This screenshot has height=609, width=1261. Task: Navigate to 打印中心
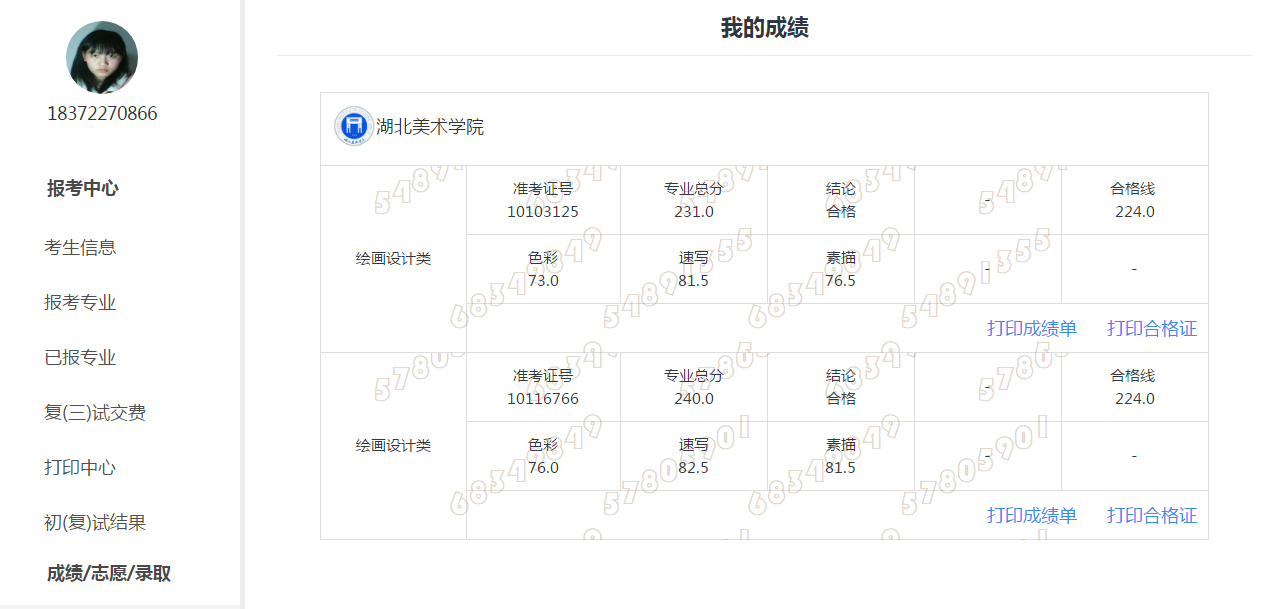click(80, 467)
